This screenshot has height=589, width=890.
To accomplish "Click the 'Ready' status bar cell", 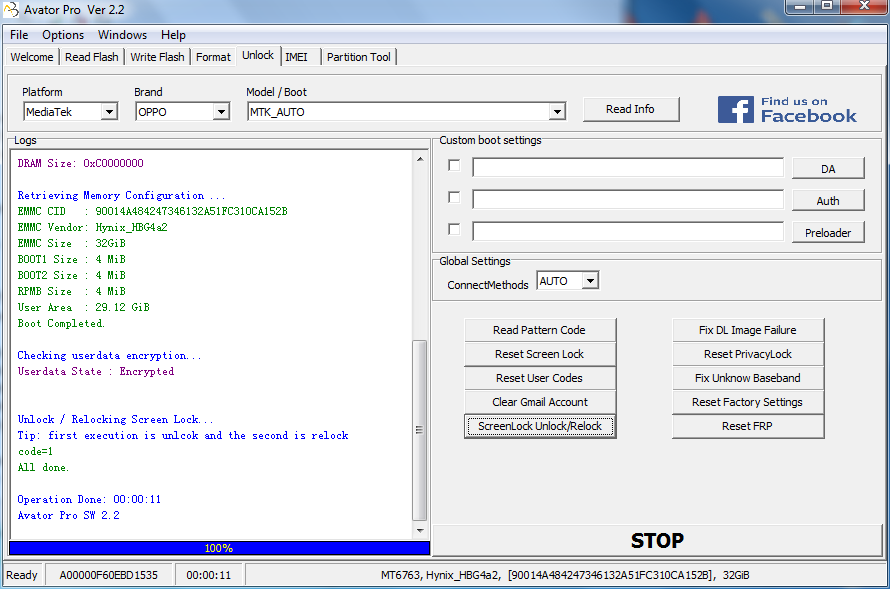I will click(x=22, y=575).
